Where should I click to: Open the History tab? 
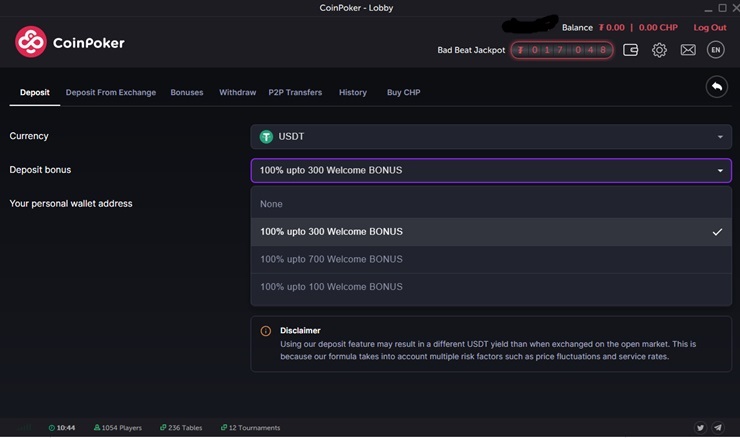[x=353, y=93]
